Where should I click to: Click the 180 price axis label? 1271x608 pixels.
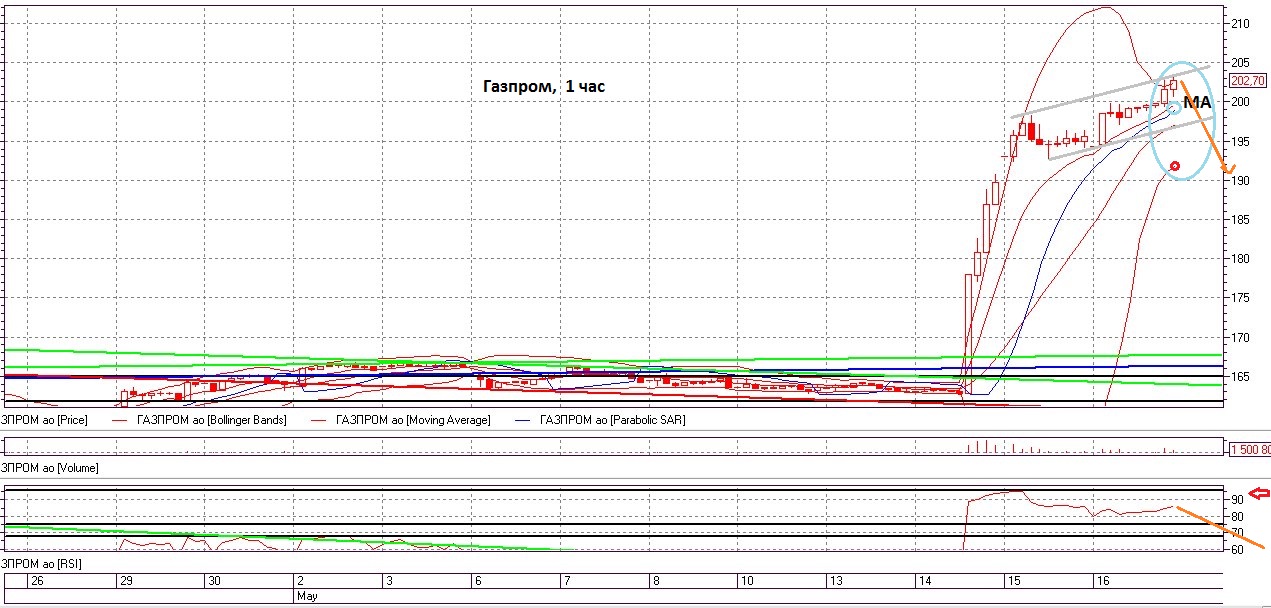(x=1241, y=259)
